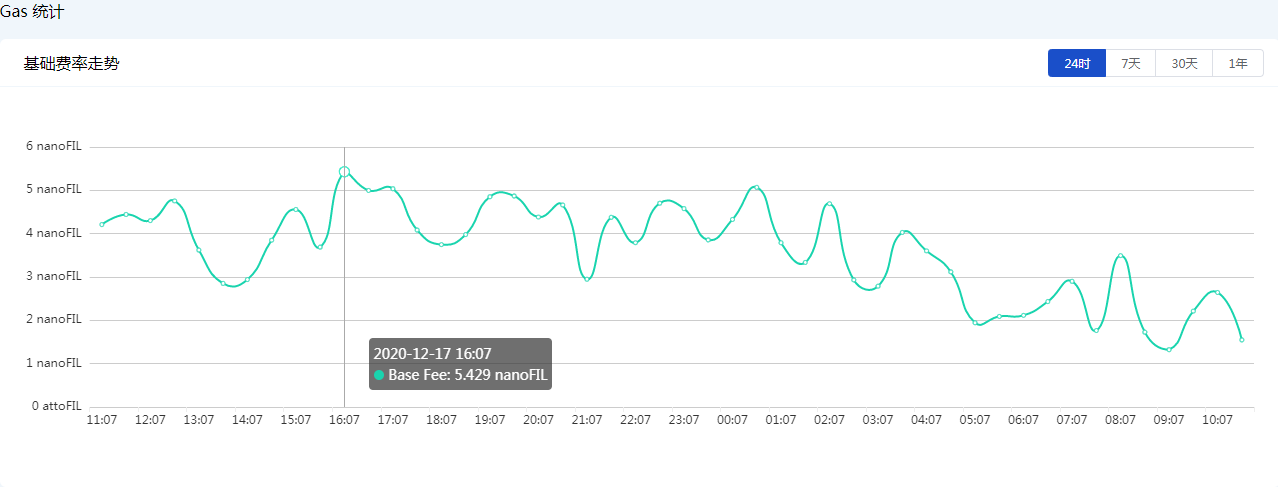The height and width of the screenshot is (487, 1278).
Task: Switch to the 24时 time range tab
Action: (x=1076, y=63)
